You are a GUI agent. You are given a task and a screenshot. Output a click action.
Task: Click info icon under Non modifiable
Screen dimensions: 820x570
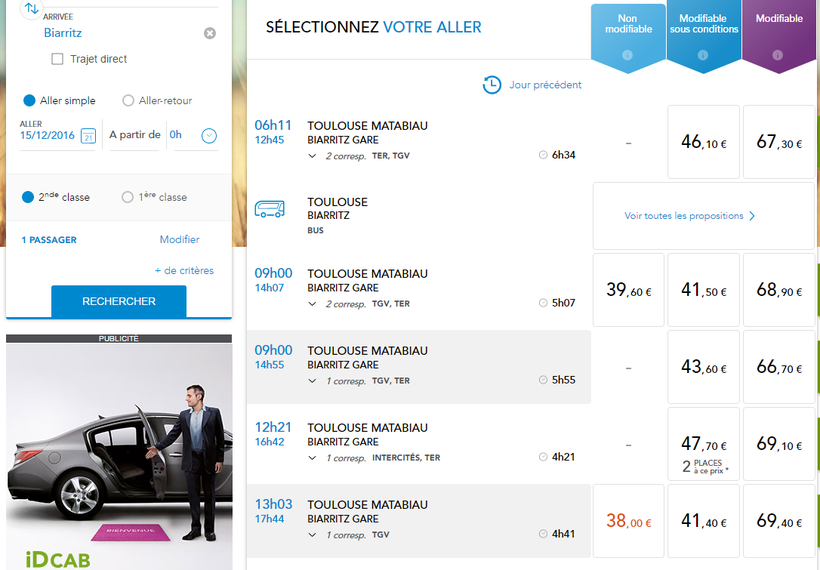(628, 55)
